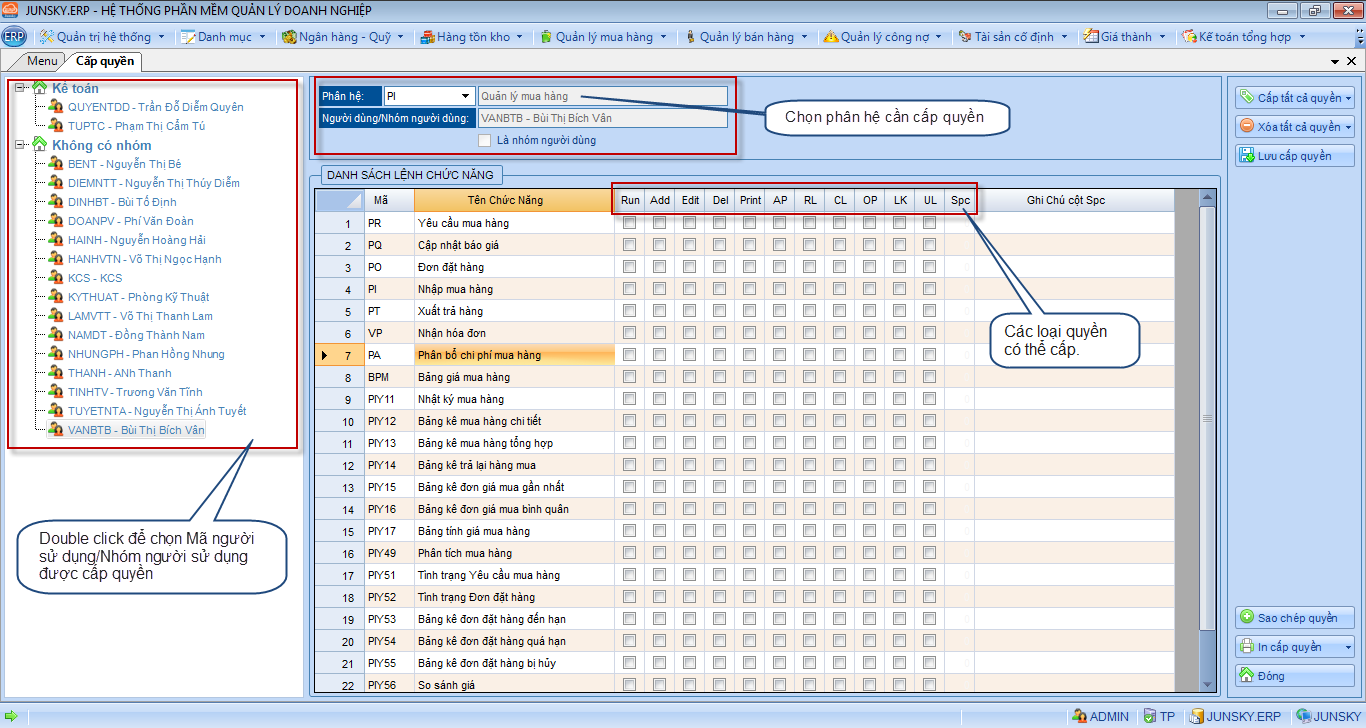The image size is (1366, 728).
Task: Click the function list vertical scrollbar
Action: [x=1208, y=420]
